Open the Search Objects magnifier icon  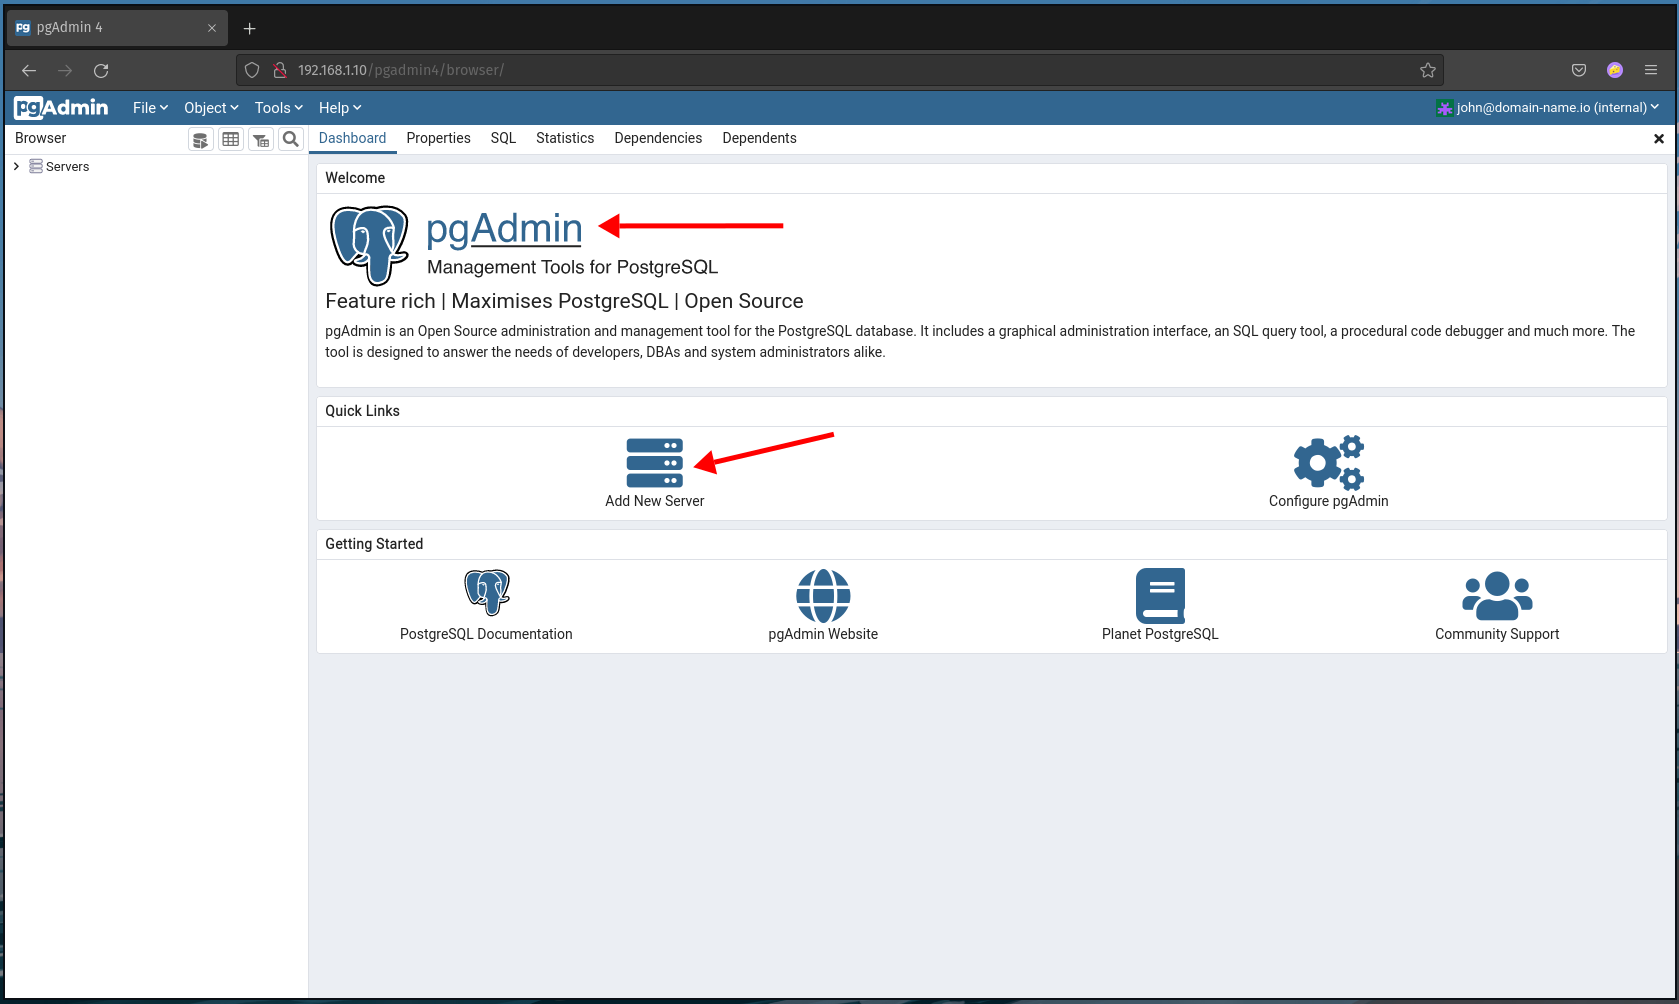tap(291, 140)
